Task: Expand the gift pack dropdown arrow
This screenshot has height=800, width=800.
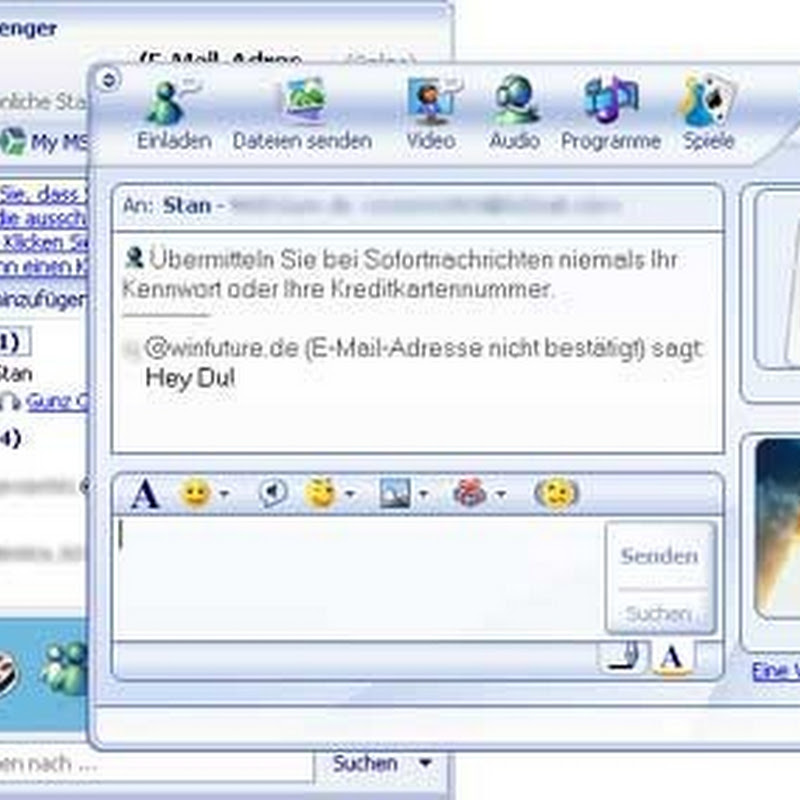Action: (x=501, y=493)
